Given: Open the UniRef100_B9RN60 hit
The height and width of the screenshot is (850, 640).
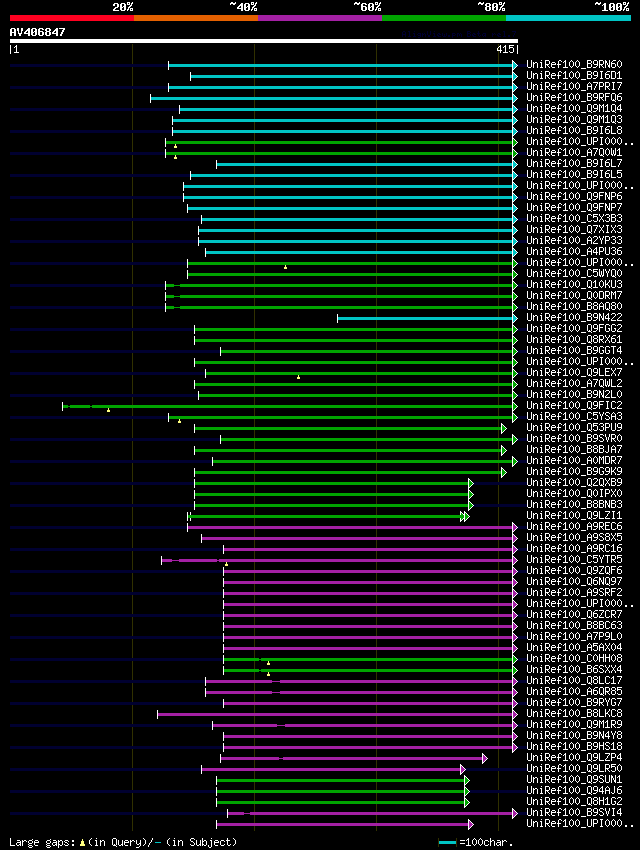Looking at the screenshot, I should 574,65.
